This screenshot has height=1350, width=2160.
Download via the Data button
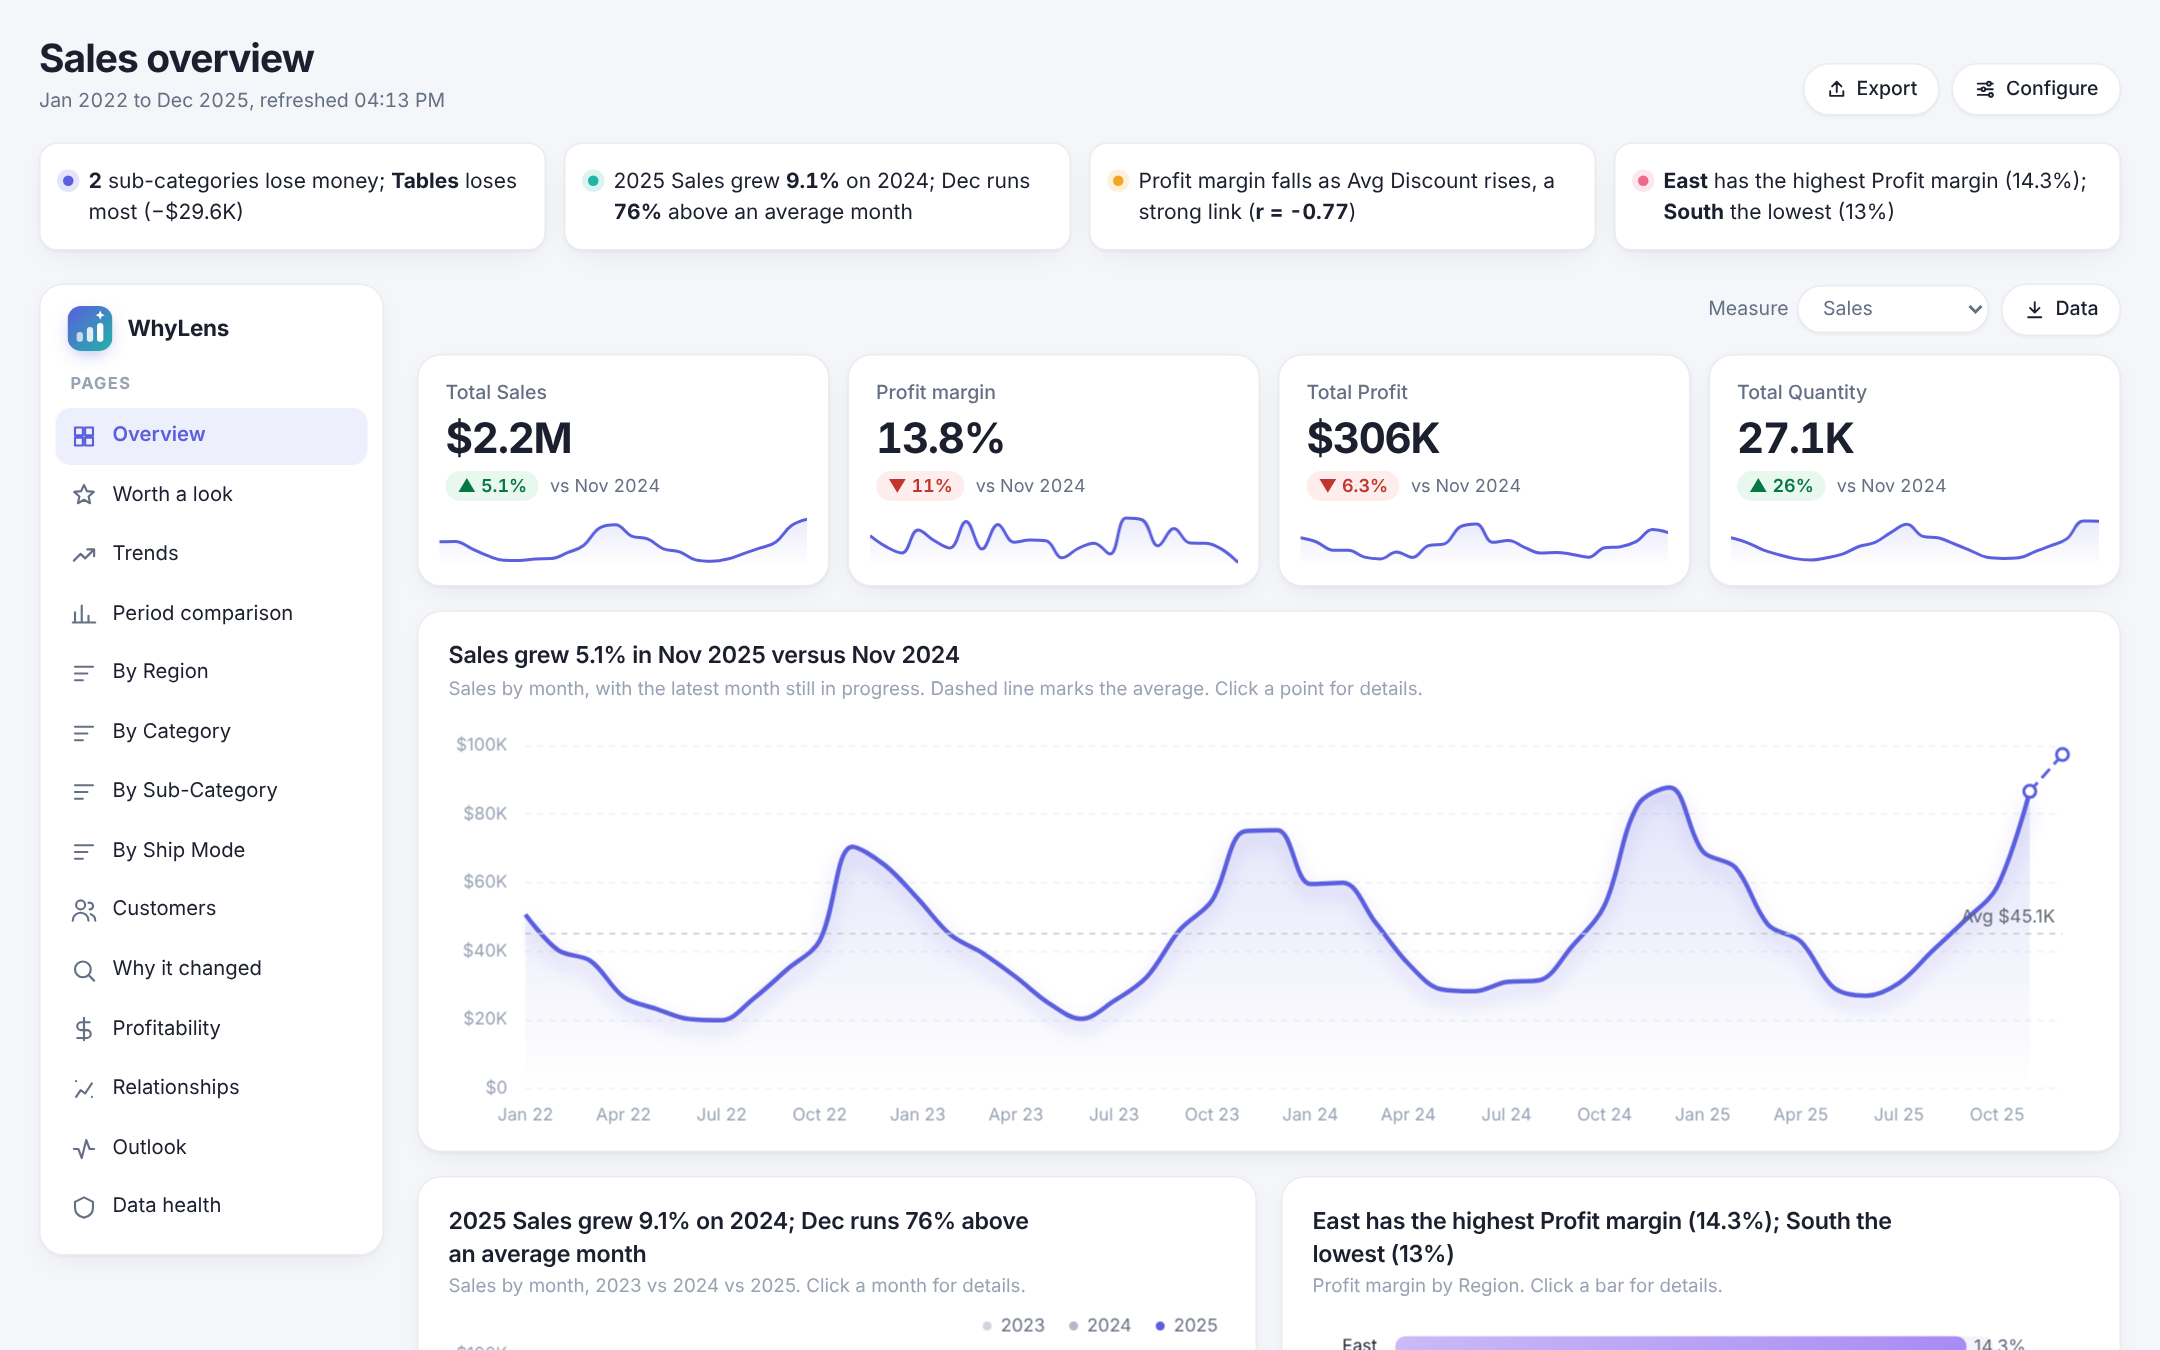[2061, 309]
